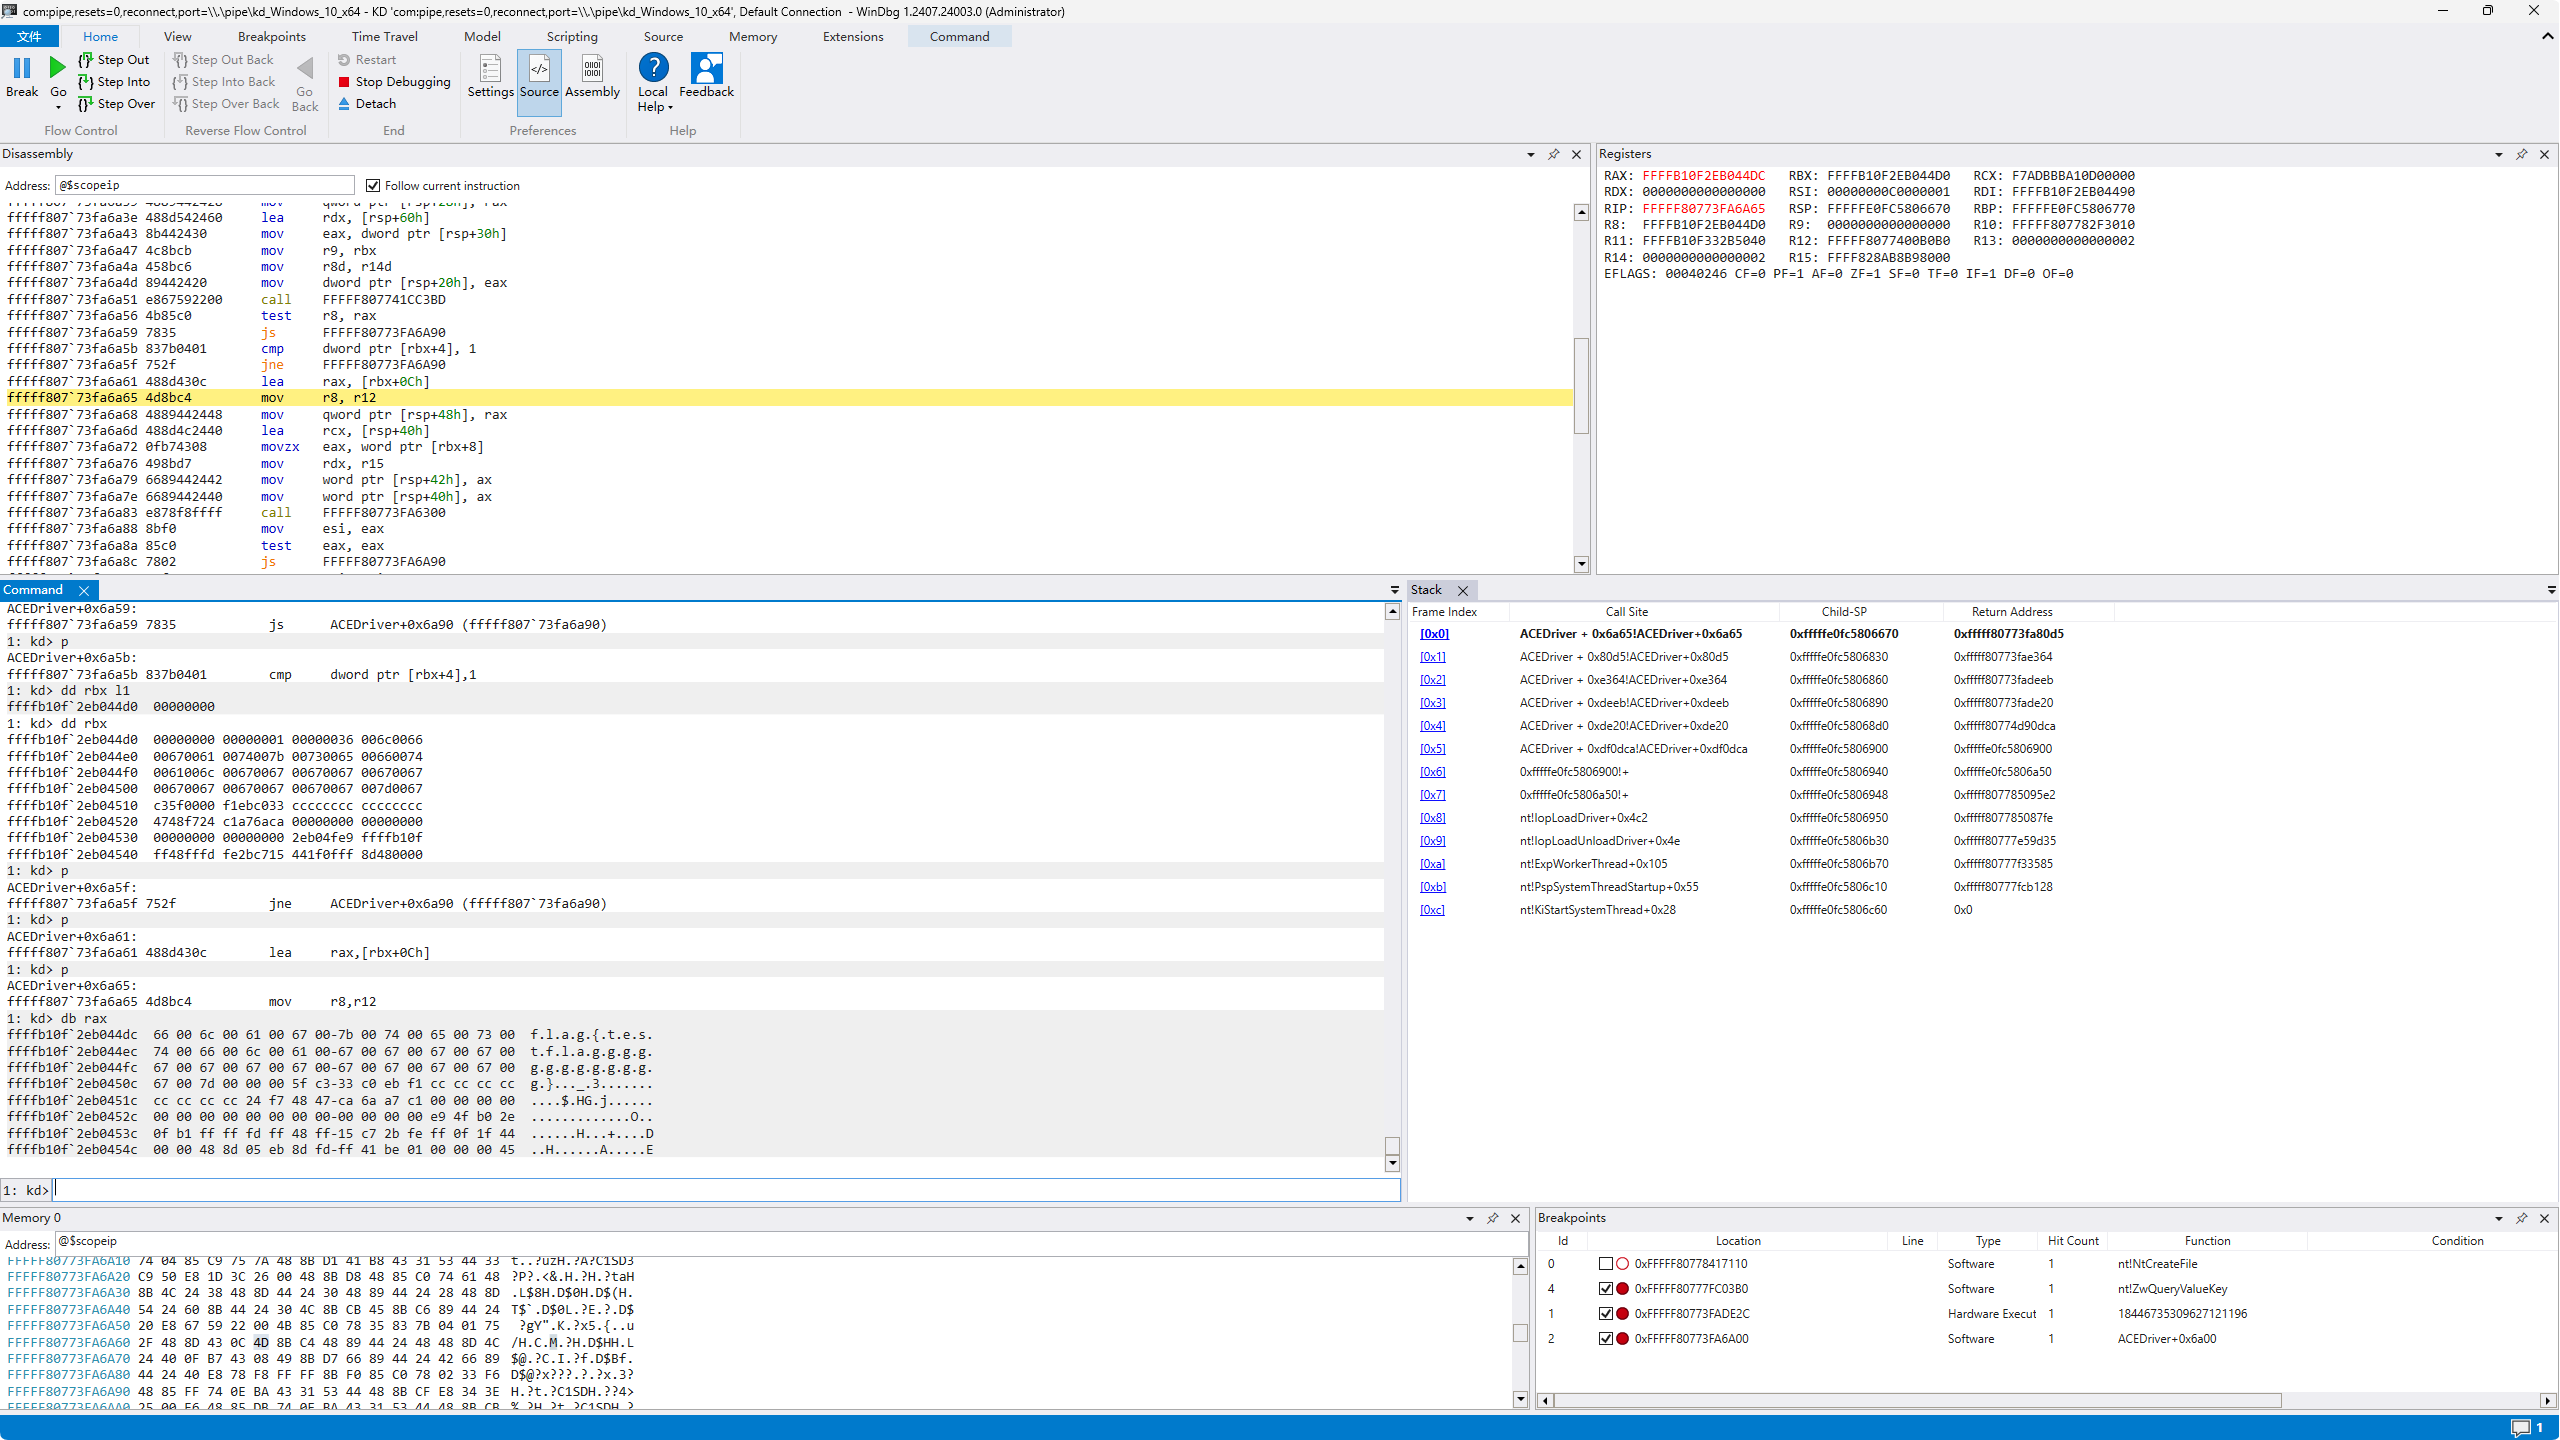Click down arrow of Command scrollbar
Viewport: 2560px width, 1440px height.
tap(1392, 1164)
